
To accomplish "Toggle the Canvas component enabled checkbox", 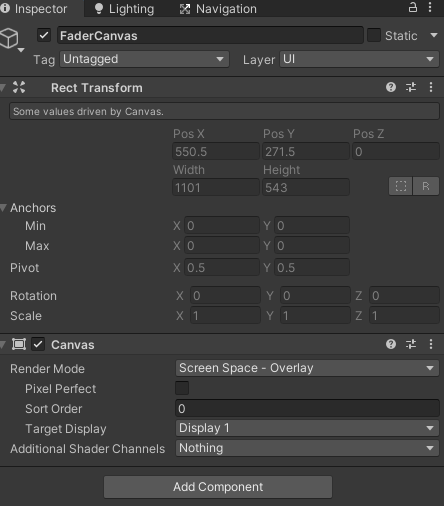I will click(x=38, y=344).
